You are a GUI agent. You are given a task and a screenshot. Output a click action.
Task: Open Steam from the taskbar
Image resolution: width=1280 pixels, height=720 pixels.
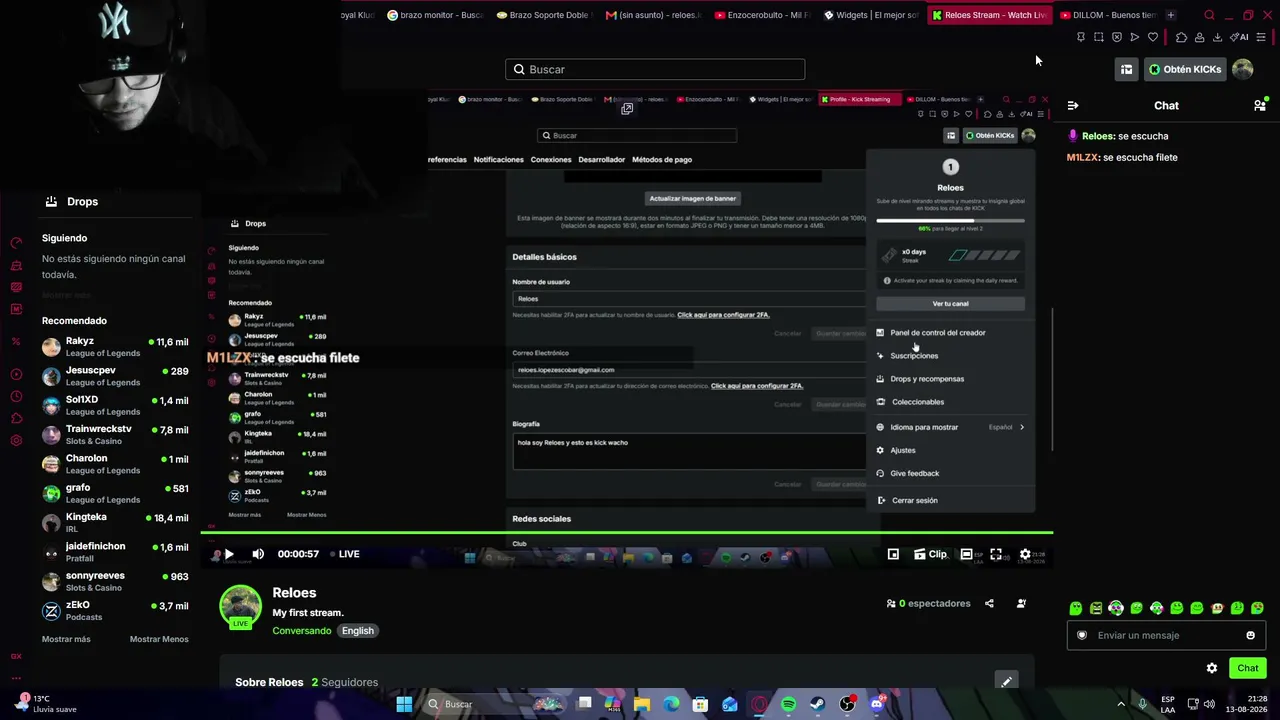point(817,704)
